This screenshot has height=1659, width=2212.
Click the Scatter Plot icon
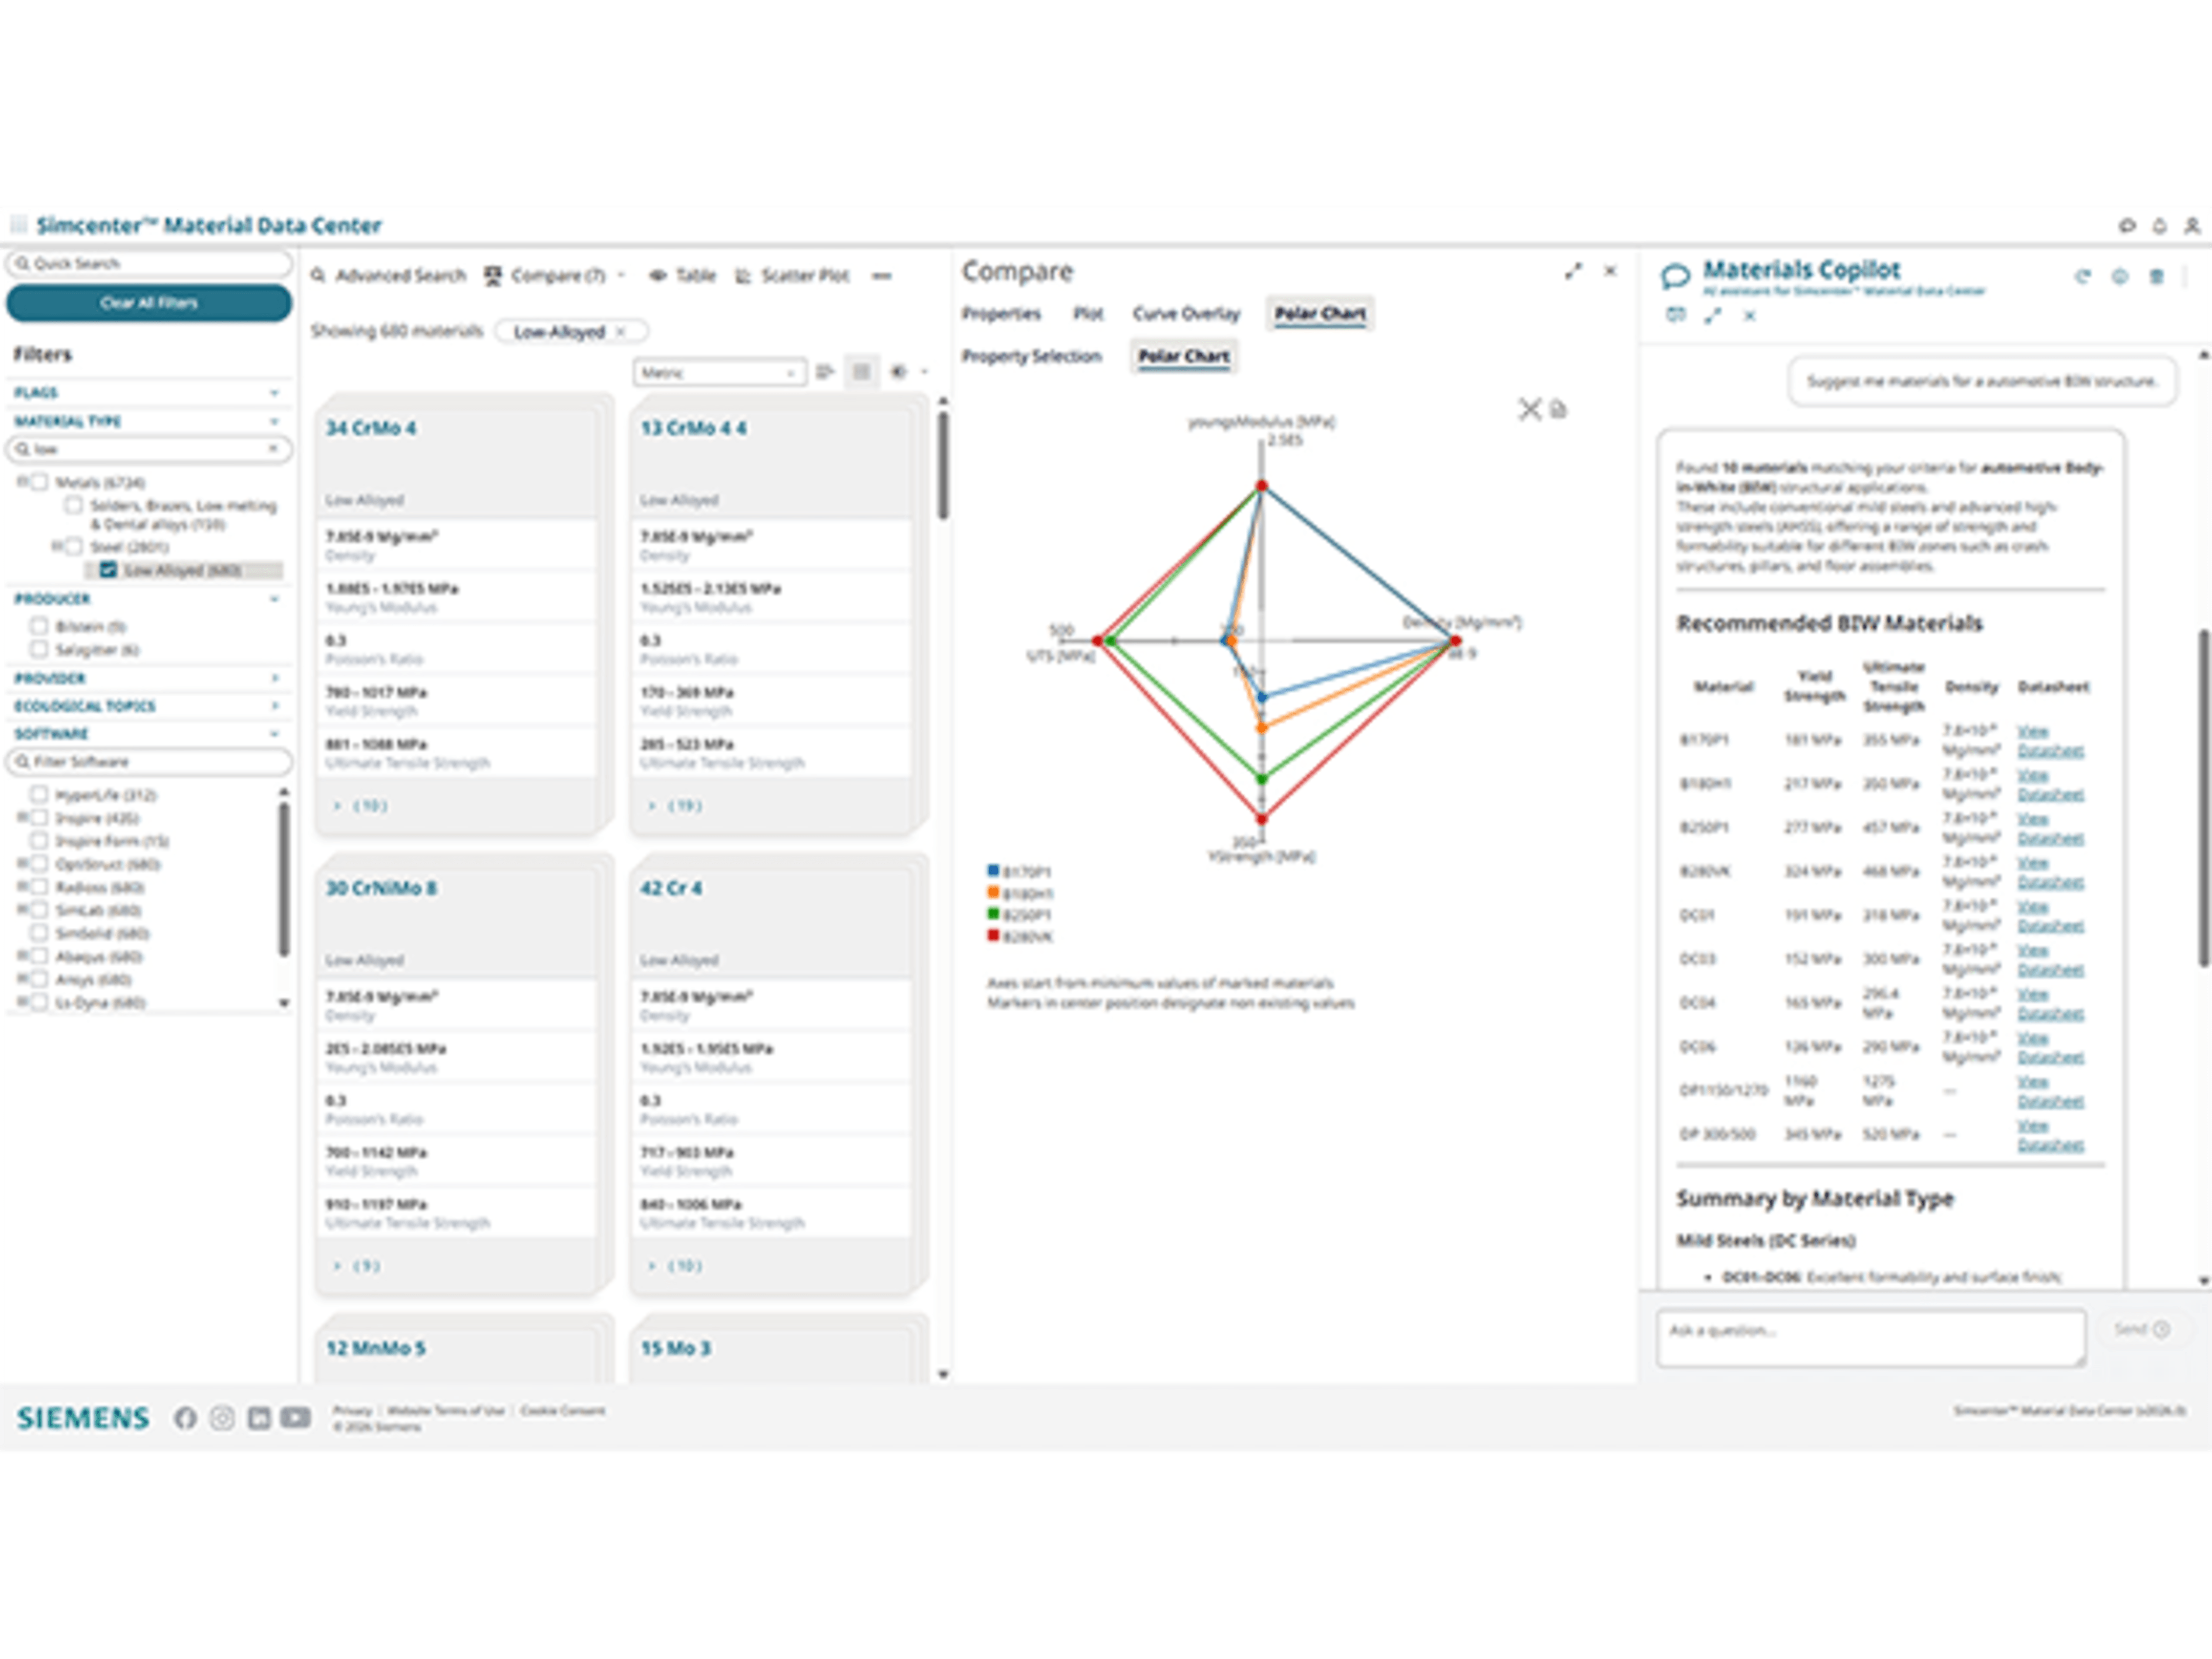(743, 275)
